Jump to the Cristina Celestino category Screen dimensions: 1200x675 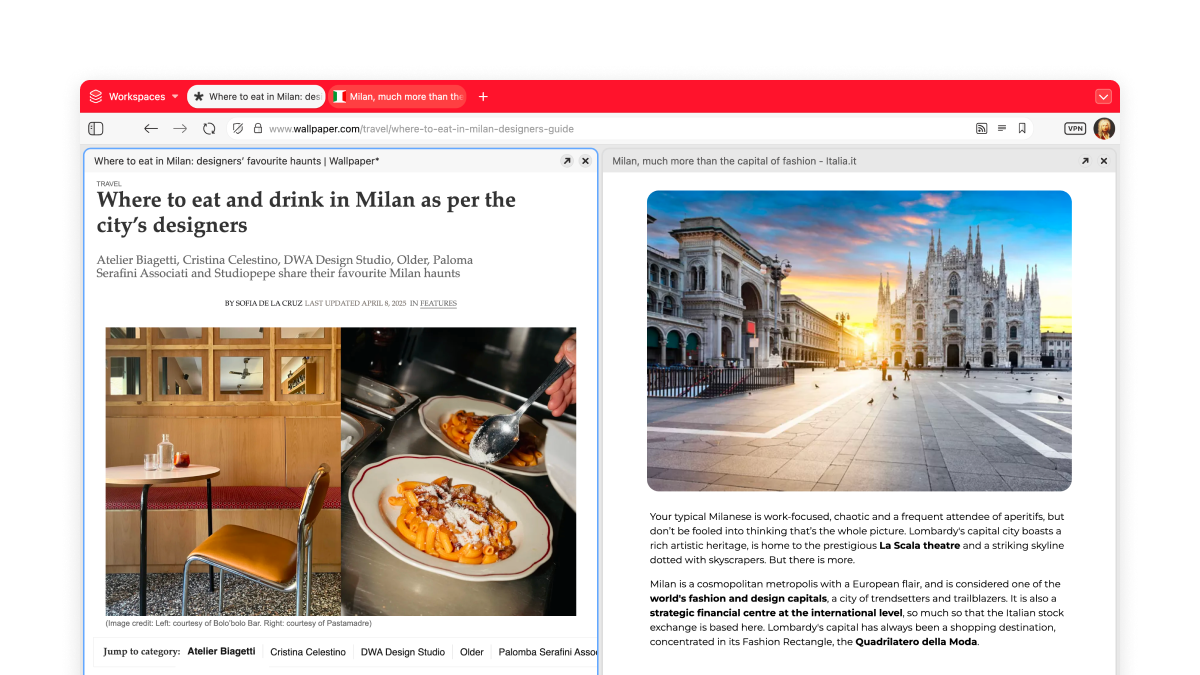click(308, 652)
